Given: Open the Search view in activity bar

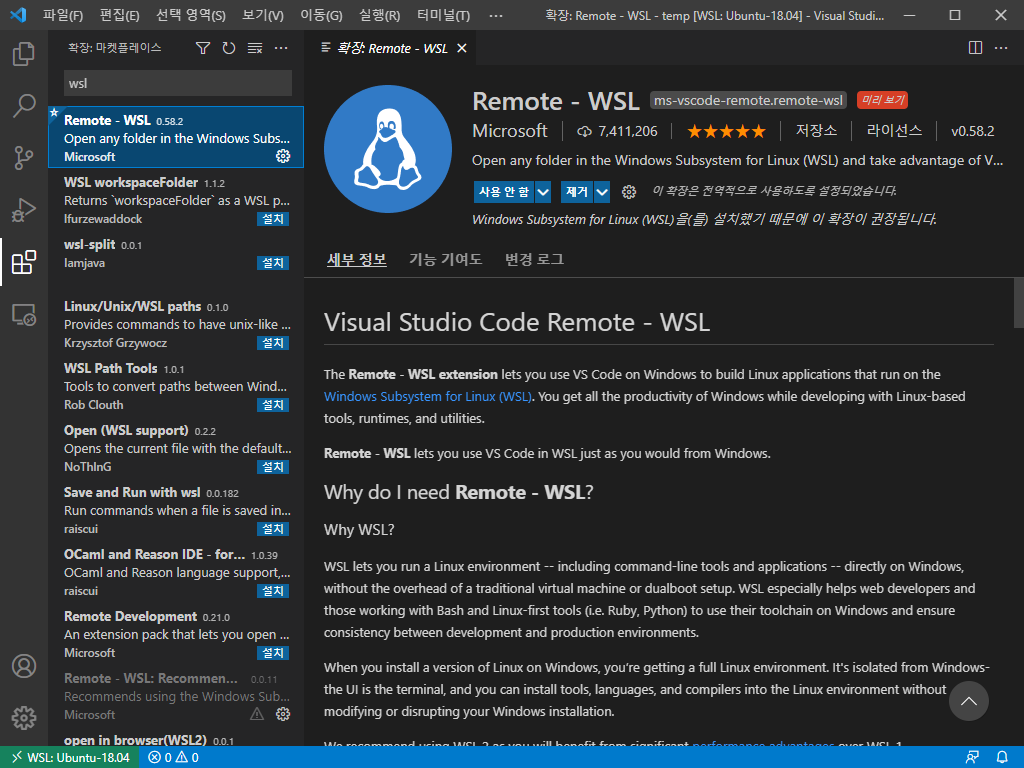Looking at the screenshot, I should point(24,106).
